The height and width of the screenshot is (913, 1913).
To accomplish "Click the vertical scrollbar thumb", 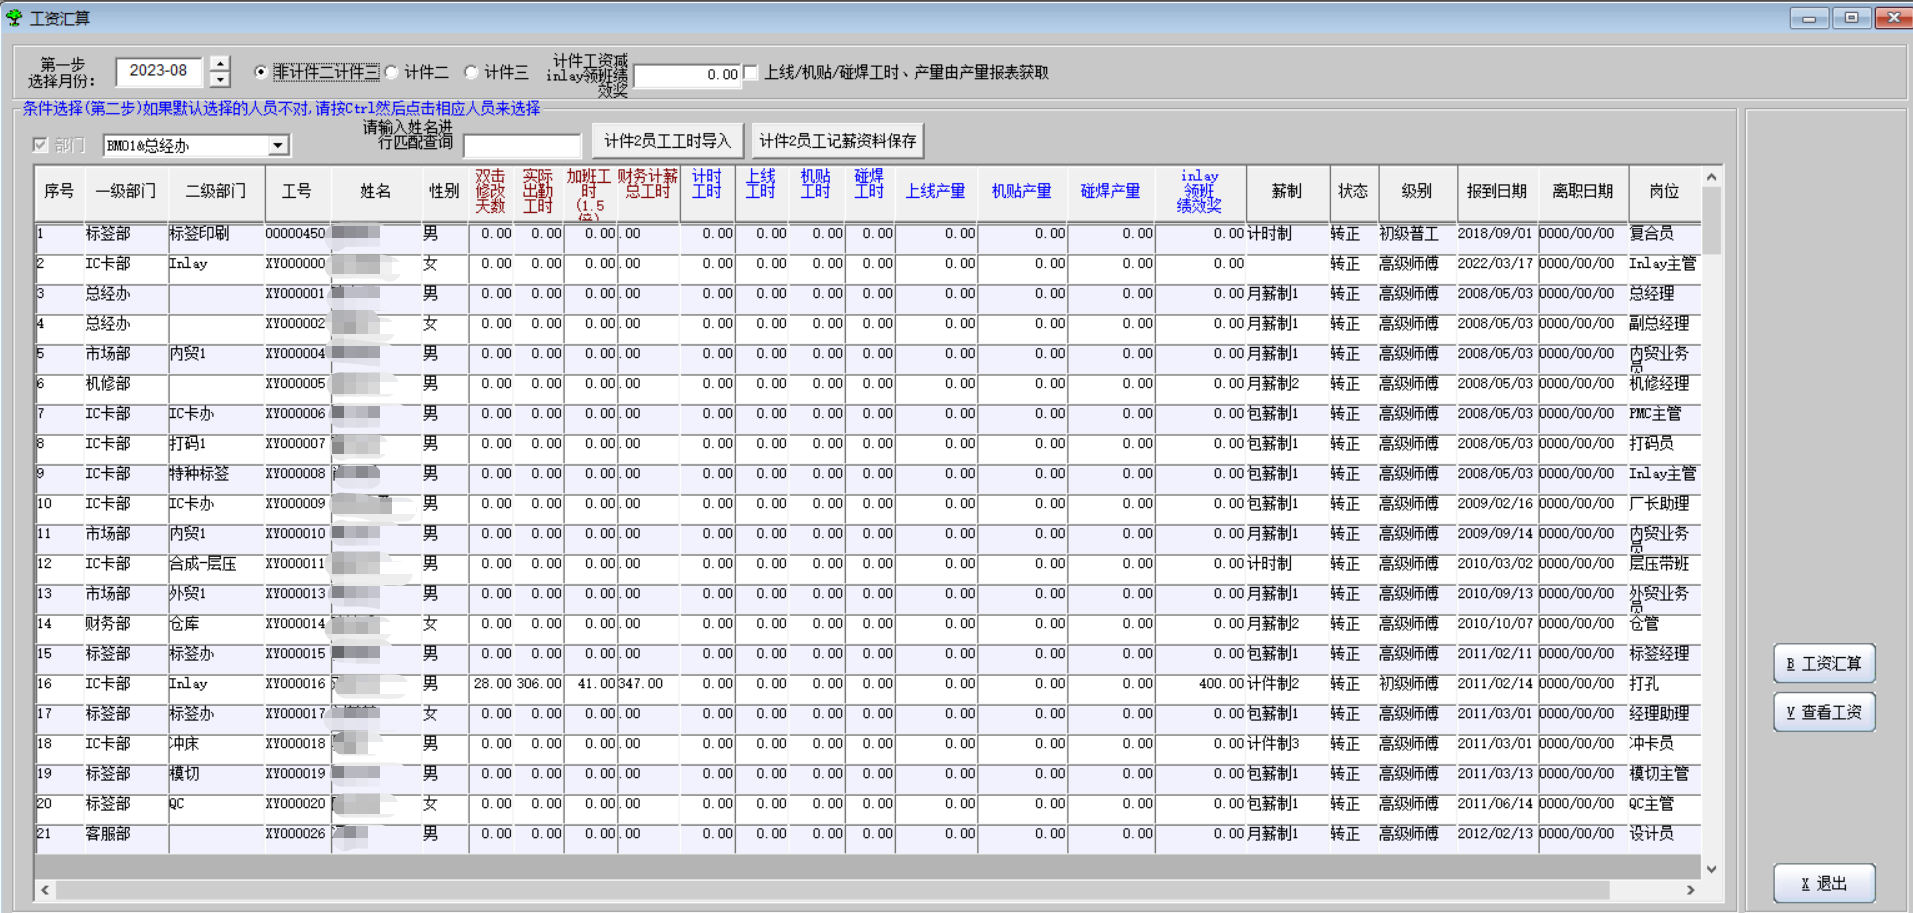I will click(1712, 220).
